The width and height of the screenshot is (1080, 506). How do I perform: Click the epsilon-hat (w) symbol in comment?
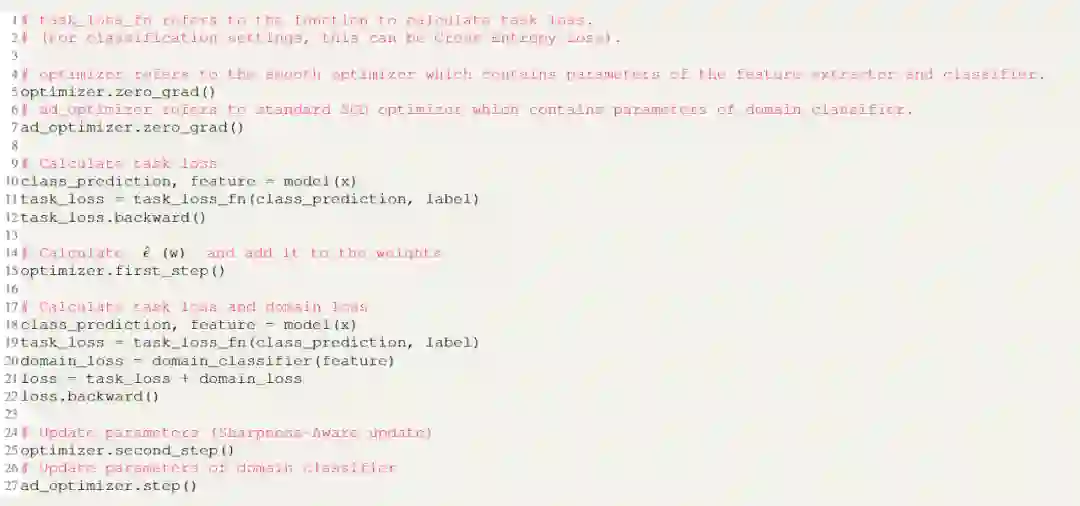click(164, 253)
